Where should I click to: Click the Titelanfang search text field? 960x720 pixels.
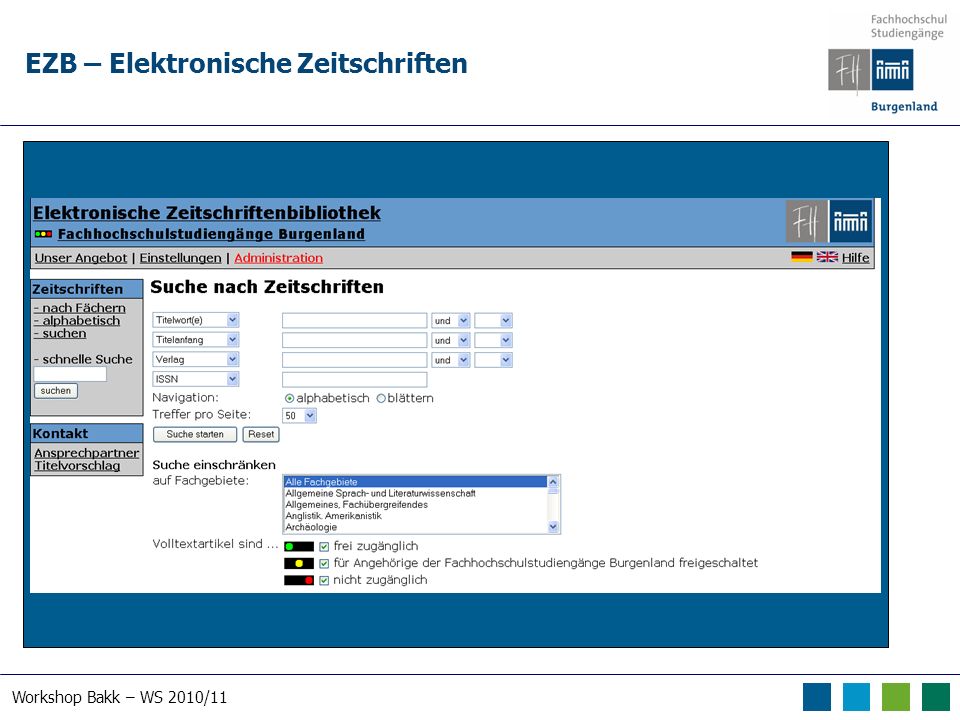click(354, 340)
